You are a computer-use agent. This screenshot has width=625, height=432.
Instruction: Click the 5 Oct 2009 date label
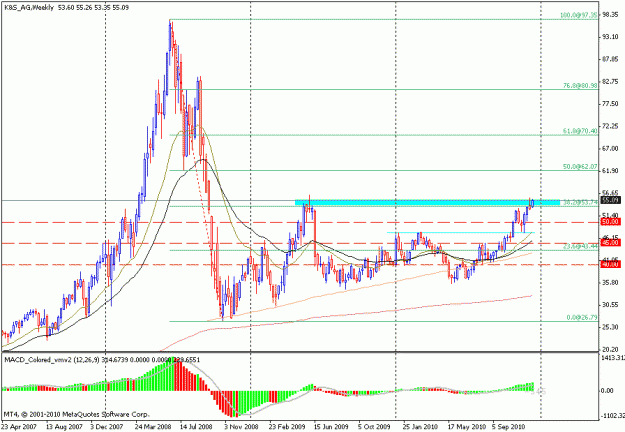click(374, 427)
